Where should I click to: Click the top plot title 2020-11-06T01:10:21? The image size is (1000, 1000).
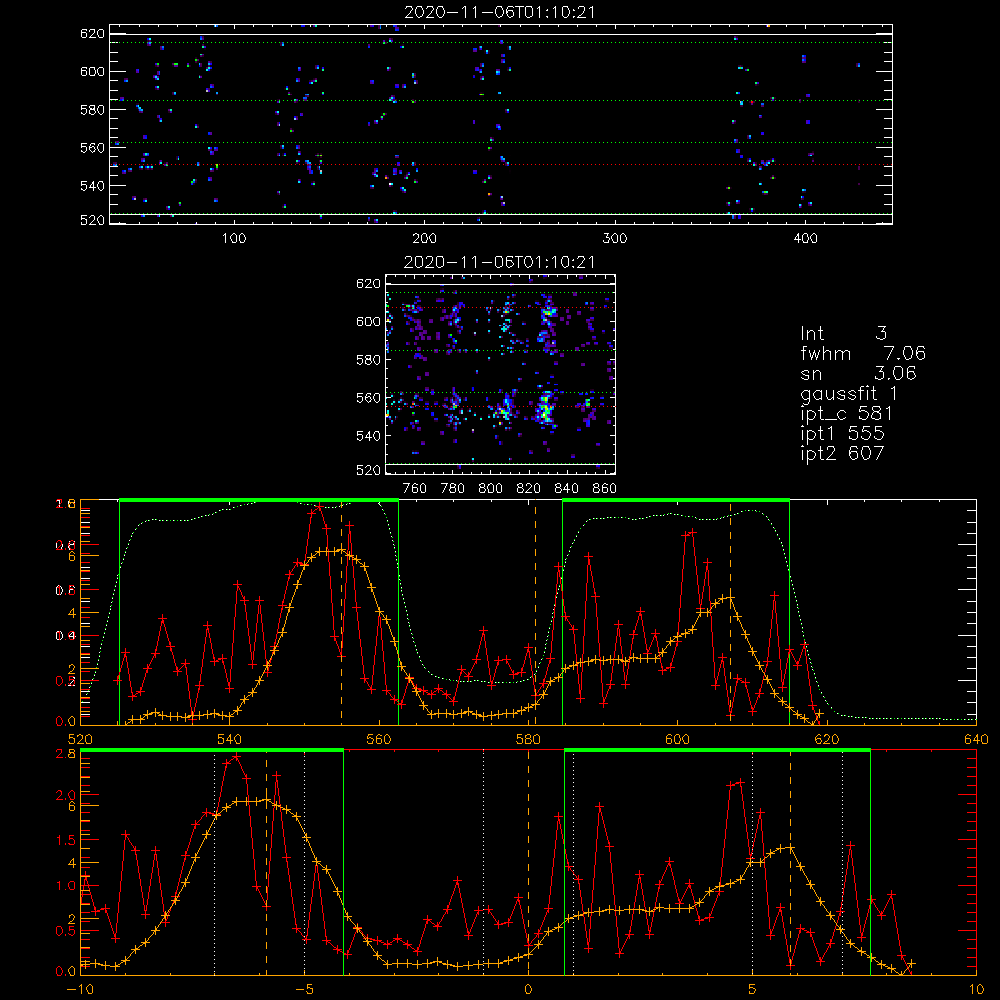click(500, 12)
